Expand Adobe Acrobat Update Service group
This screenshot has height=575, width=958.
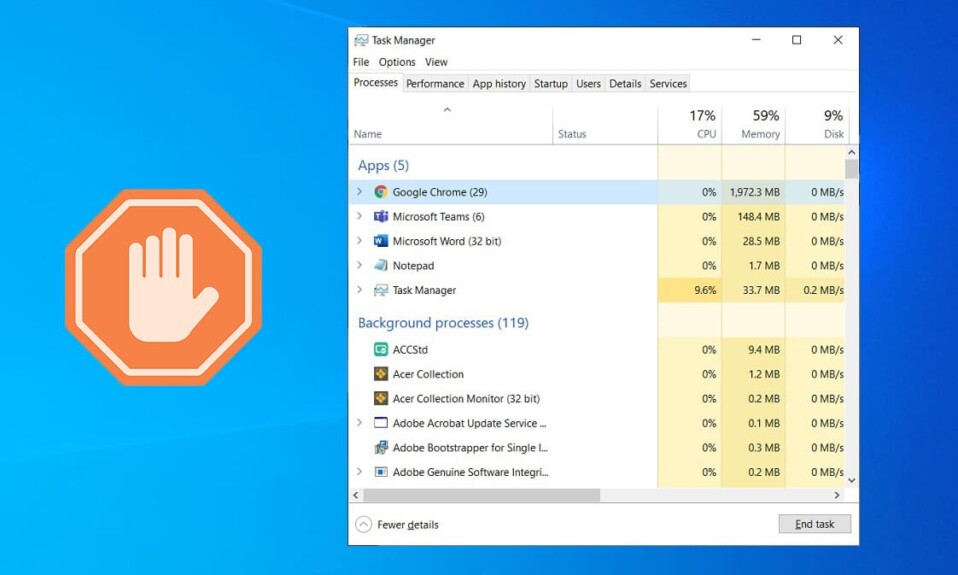(359, 423)
